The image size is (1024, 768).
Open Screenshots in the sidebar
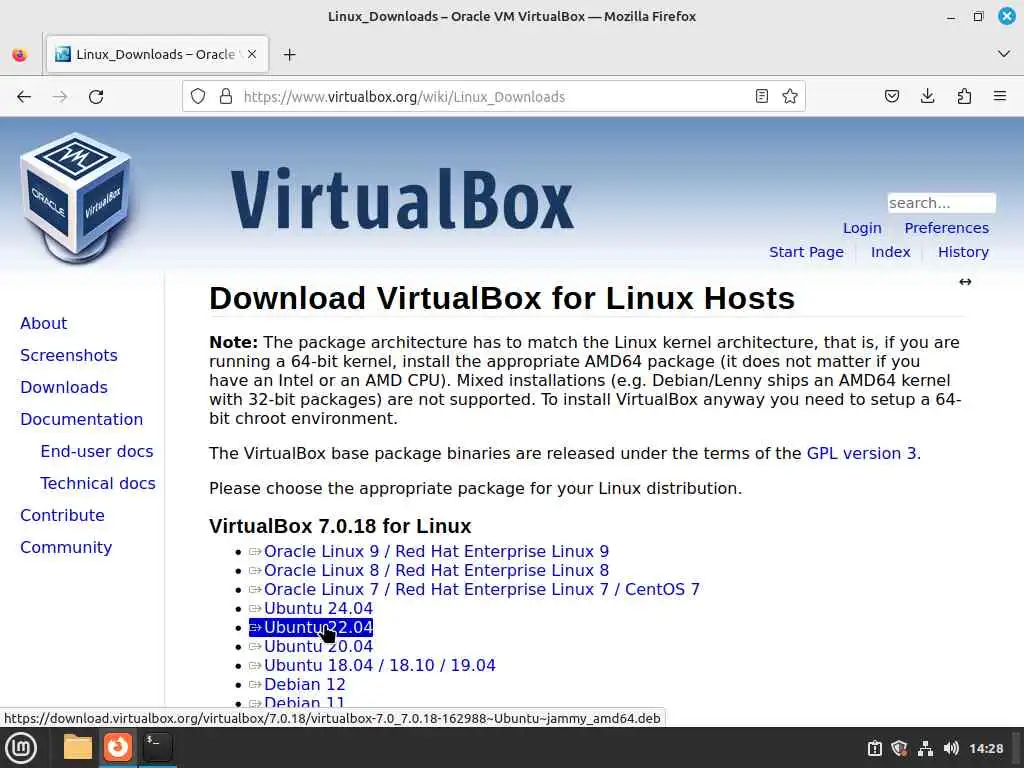(x=69, y=355)
